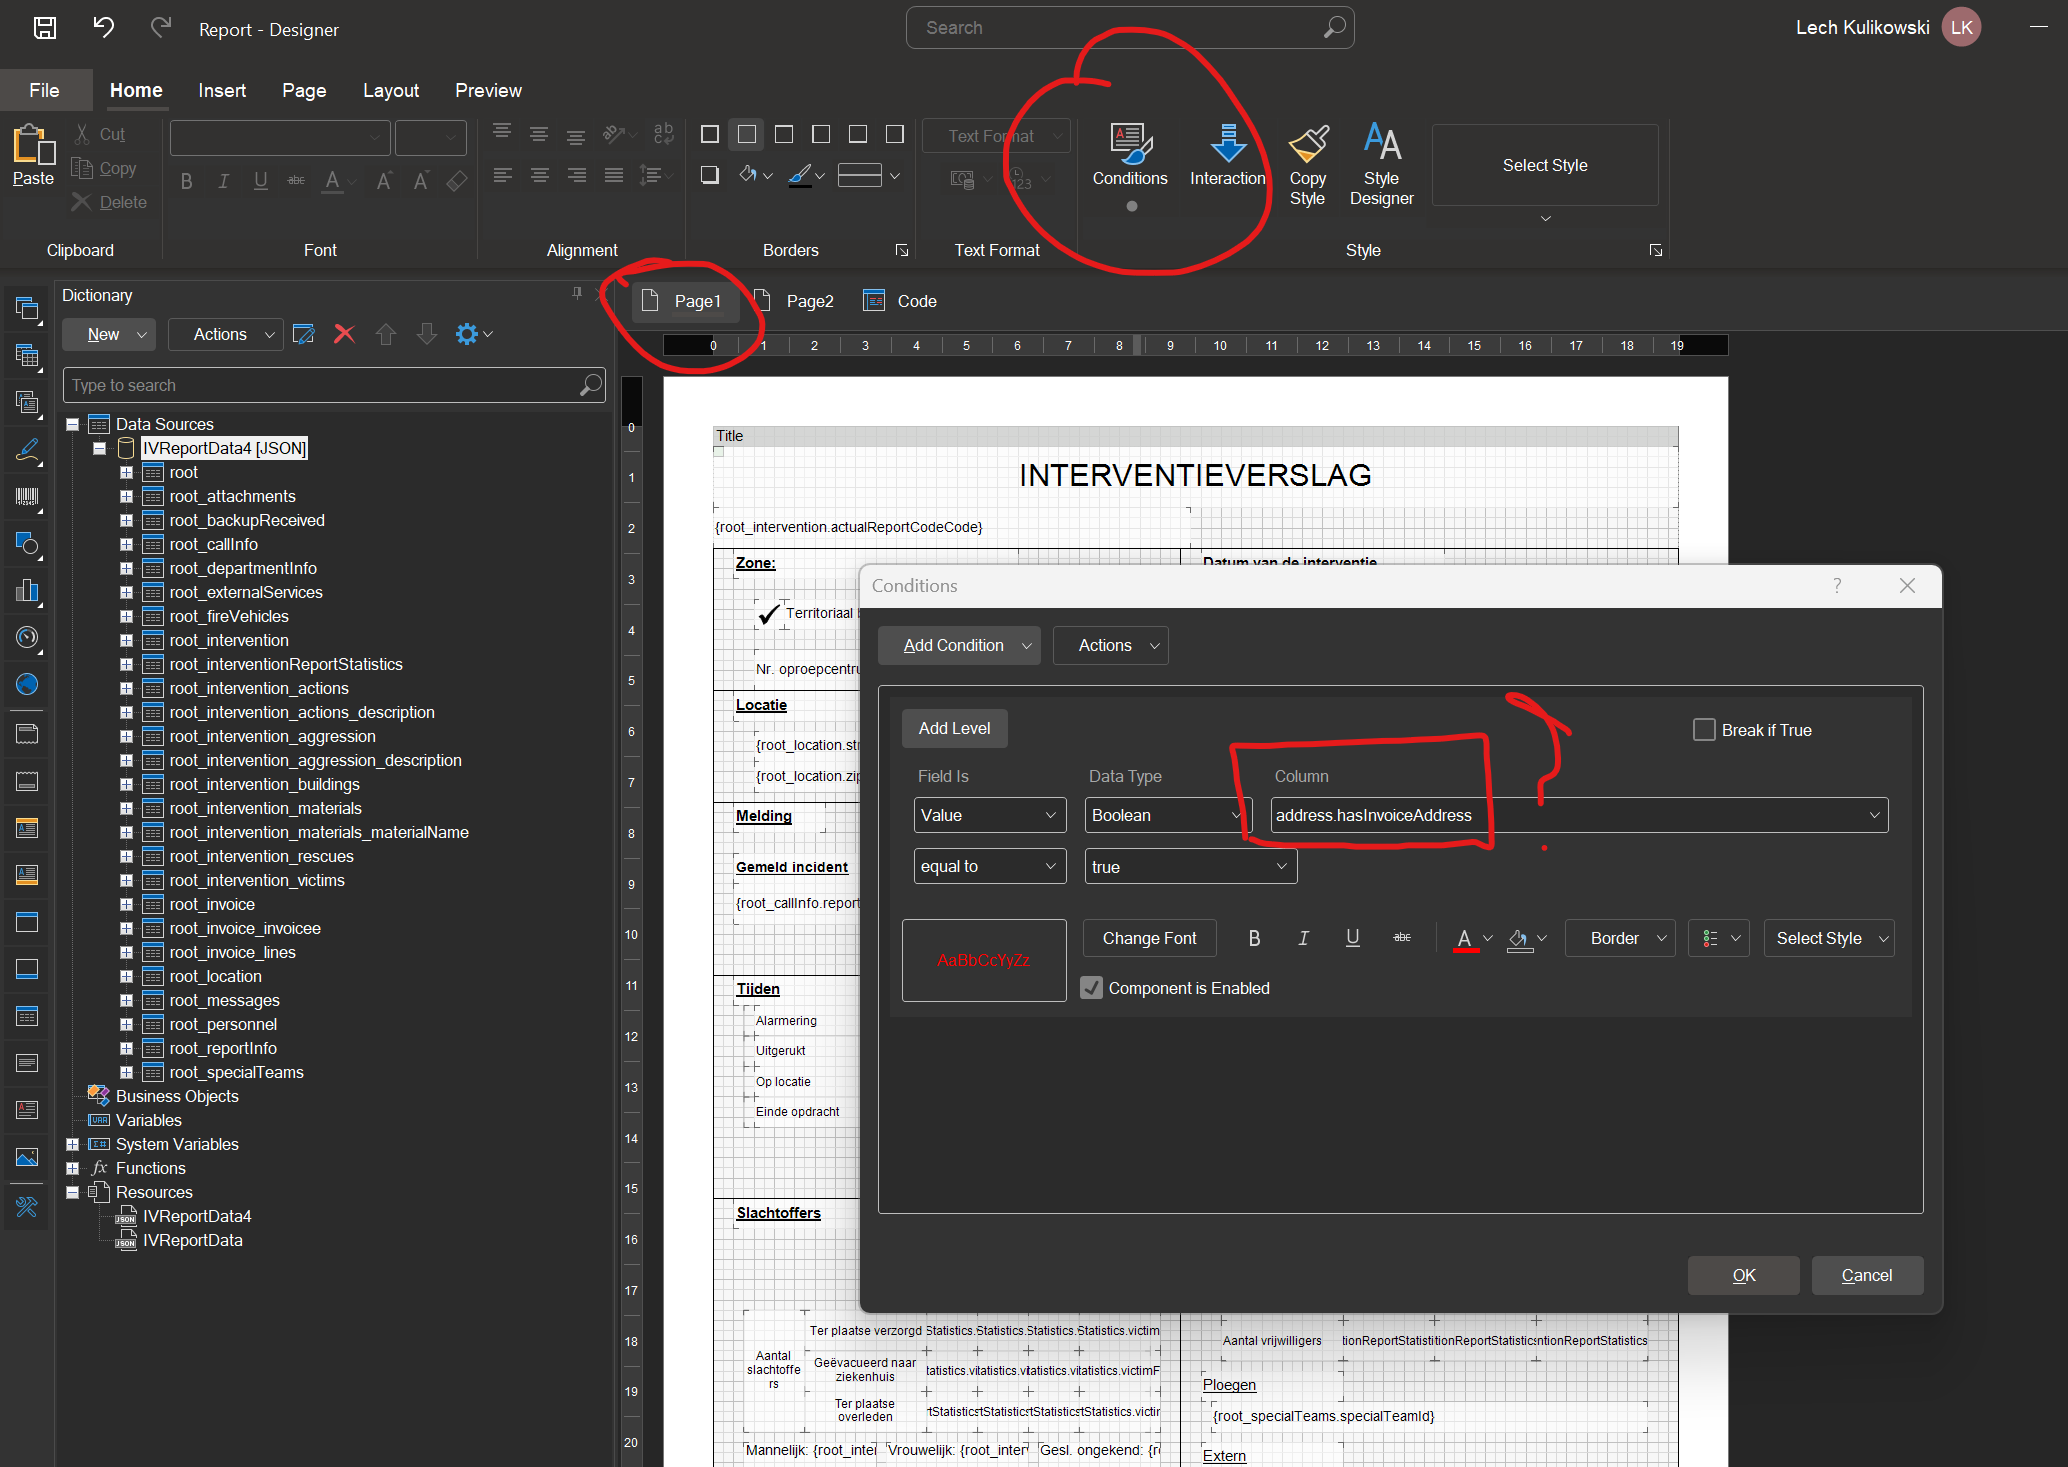The width and height of the screenshot is (2068, 1467).
Task: Click the tools wrench icon in toolbox
Action: tap(27, 1207)
